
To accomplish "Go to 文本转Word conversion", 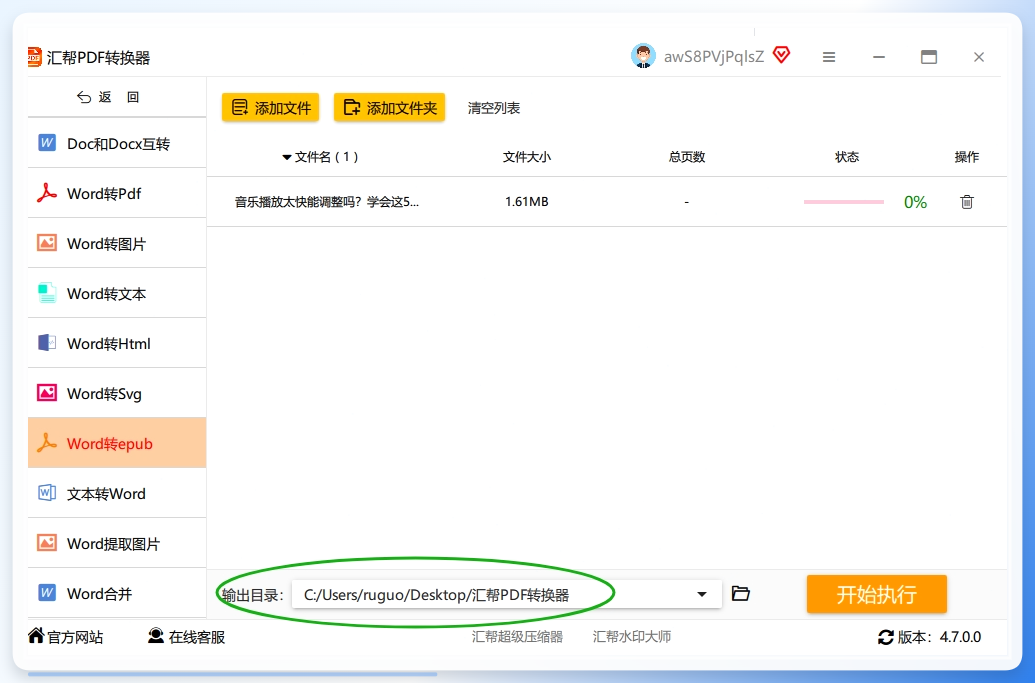I will pos(117,494).
